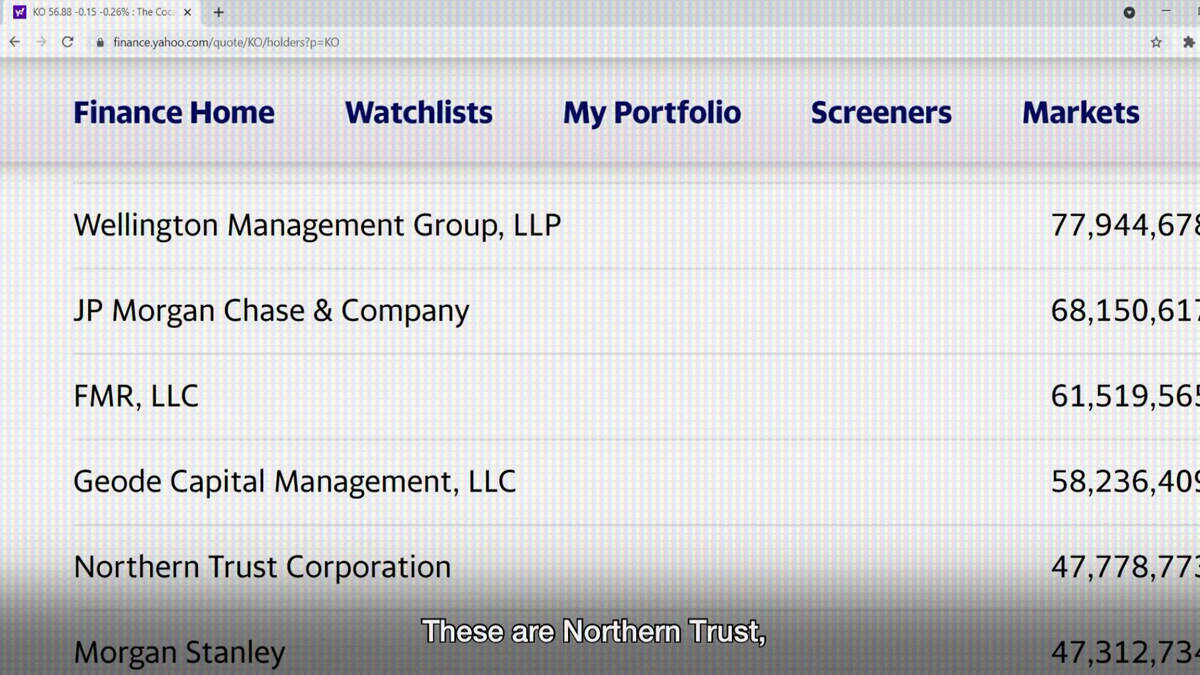Bookmark this page with the star icon
The image size is (1200, 675).
[1156, 42]
